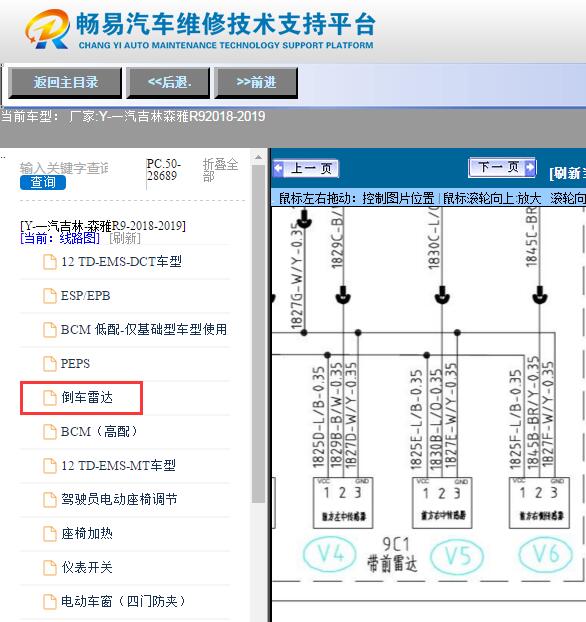Select the 倒车雷达 diagram entry
Image resolution: width=586 pixels, height=622 pixels.
(x=81, y=398)
